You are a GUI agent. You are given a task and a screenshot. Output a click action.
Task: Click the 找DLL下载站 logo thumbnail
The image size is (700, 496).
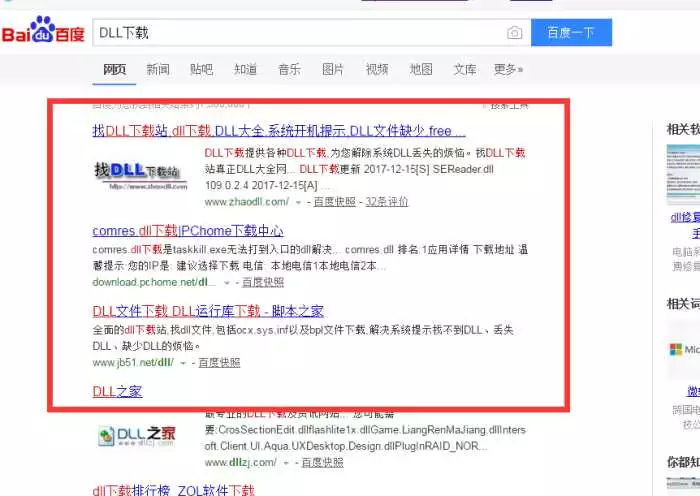pyautogui.click(x=141, y=176)
